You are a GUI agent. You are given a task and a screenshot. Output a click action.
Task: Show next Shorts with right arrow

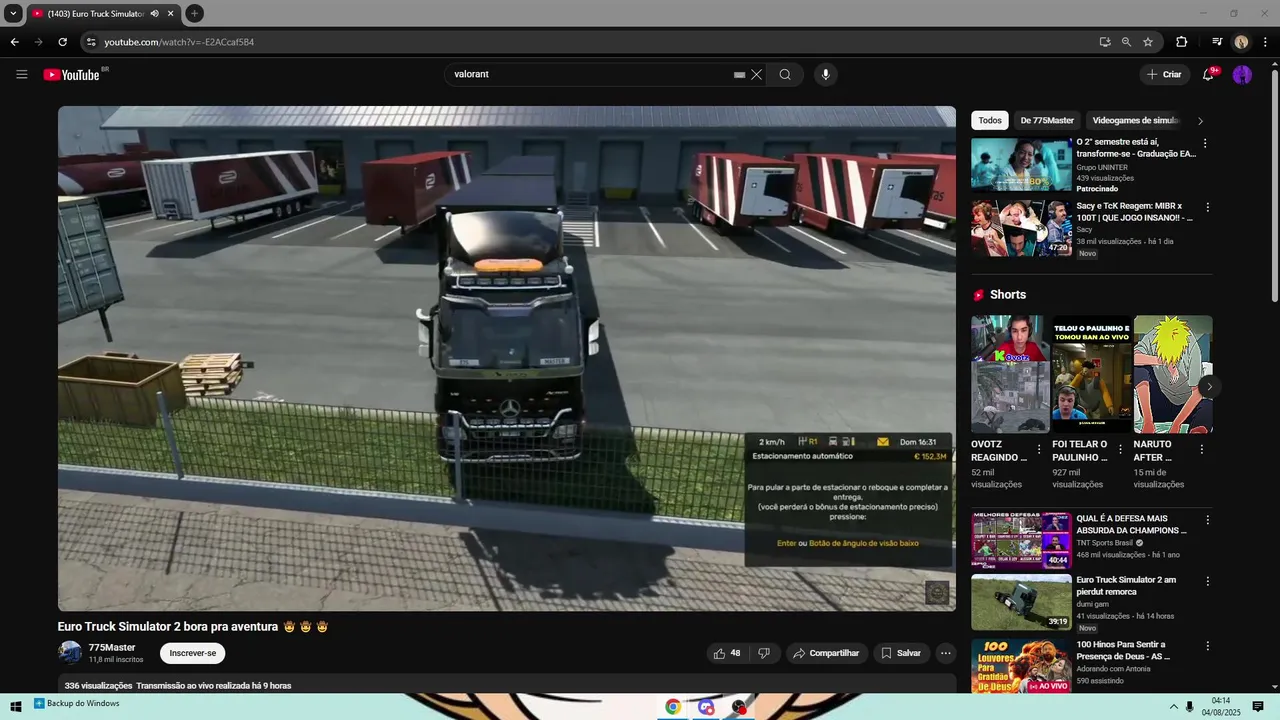tap(1209, 386)
